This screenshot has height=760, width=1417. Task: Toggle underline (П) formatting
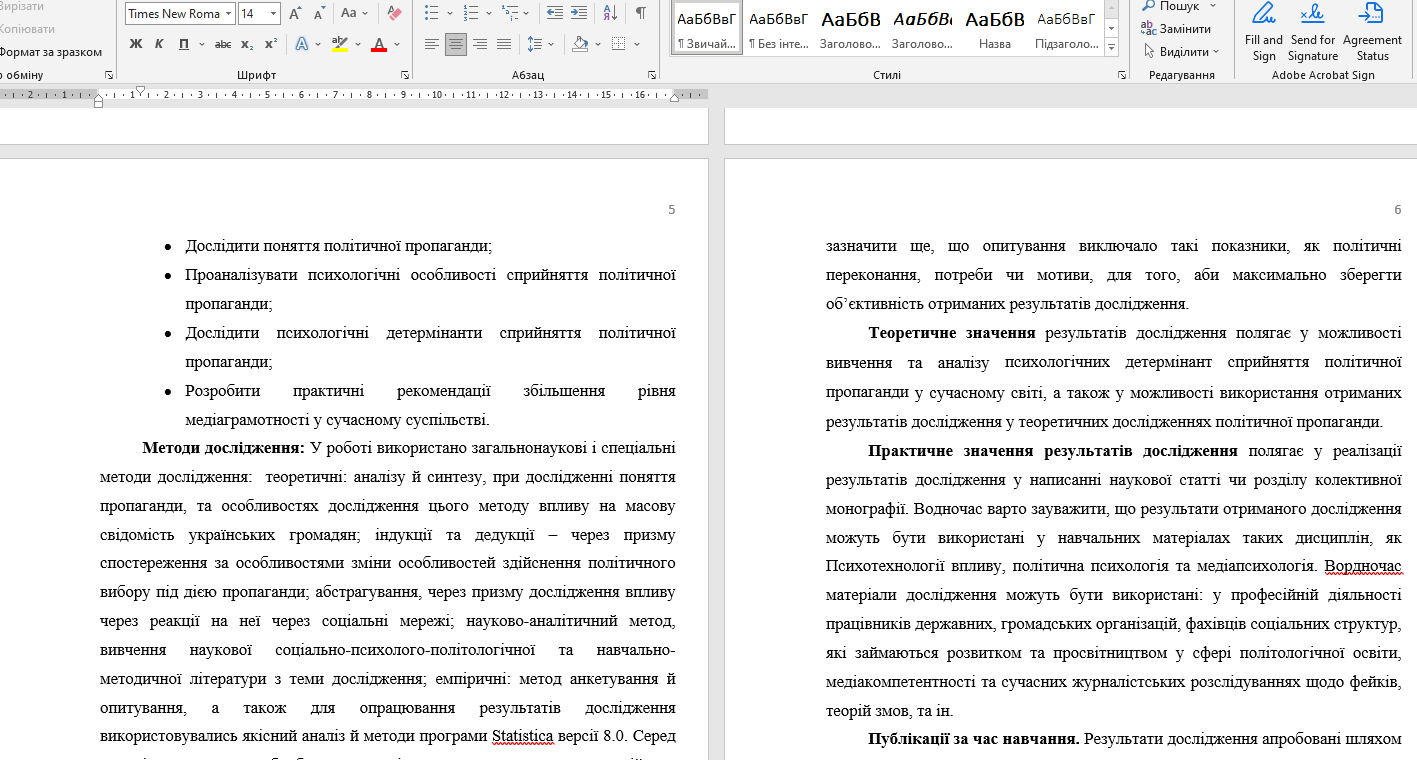point(183,44)
